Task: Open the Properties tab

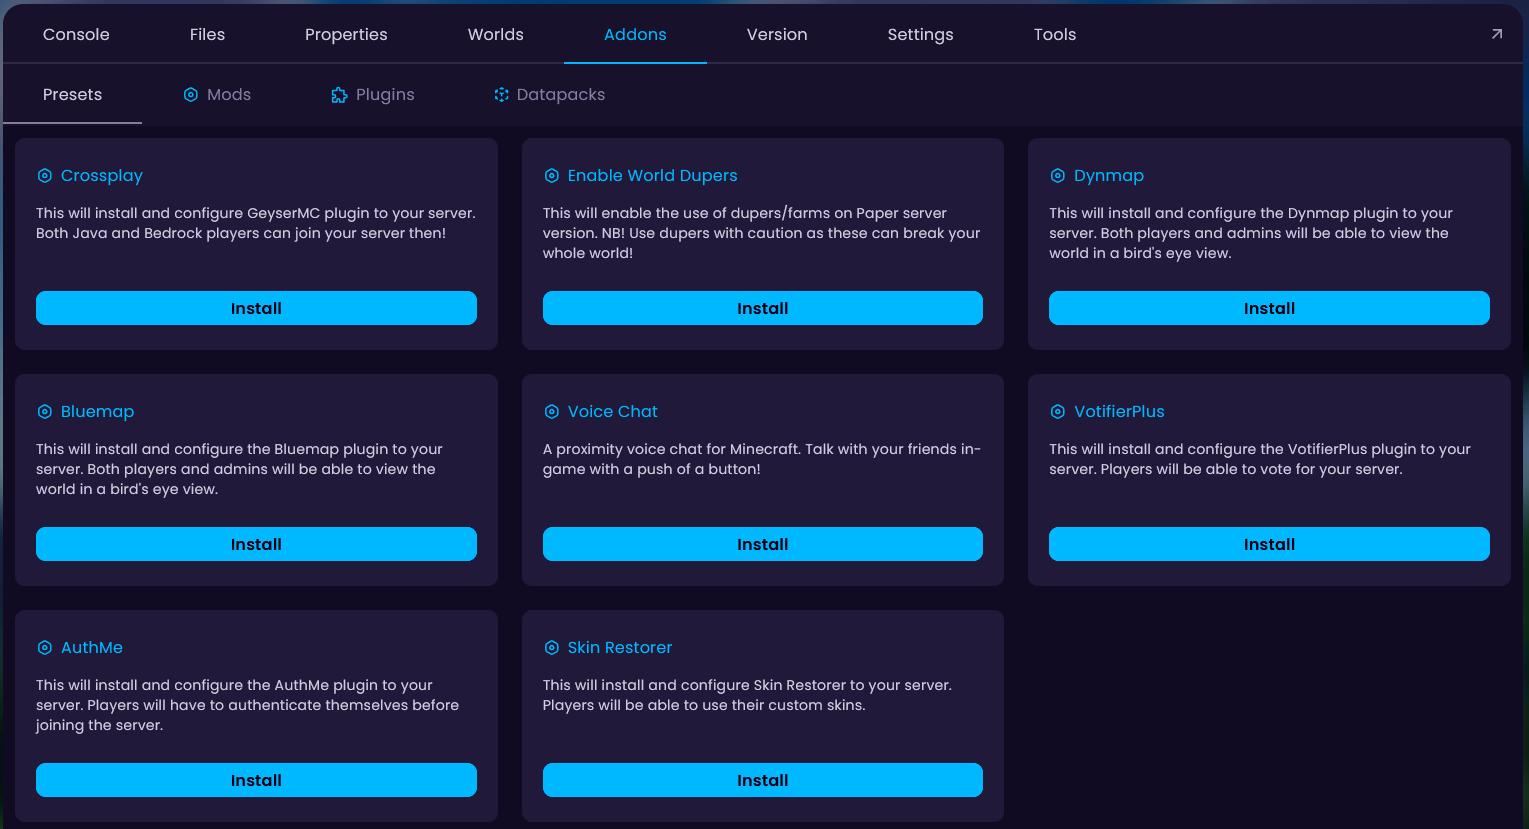Action: coord(346,34)
